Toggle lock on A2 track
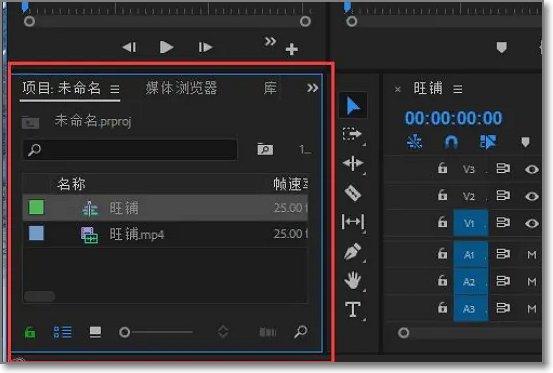This screenshot has width=553, height=373. [442, 281]
